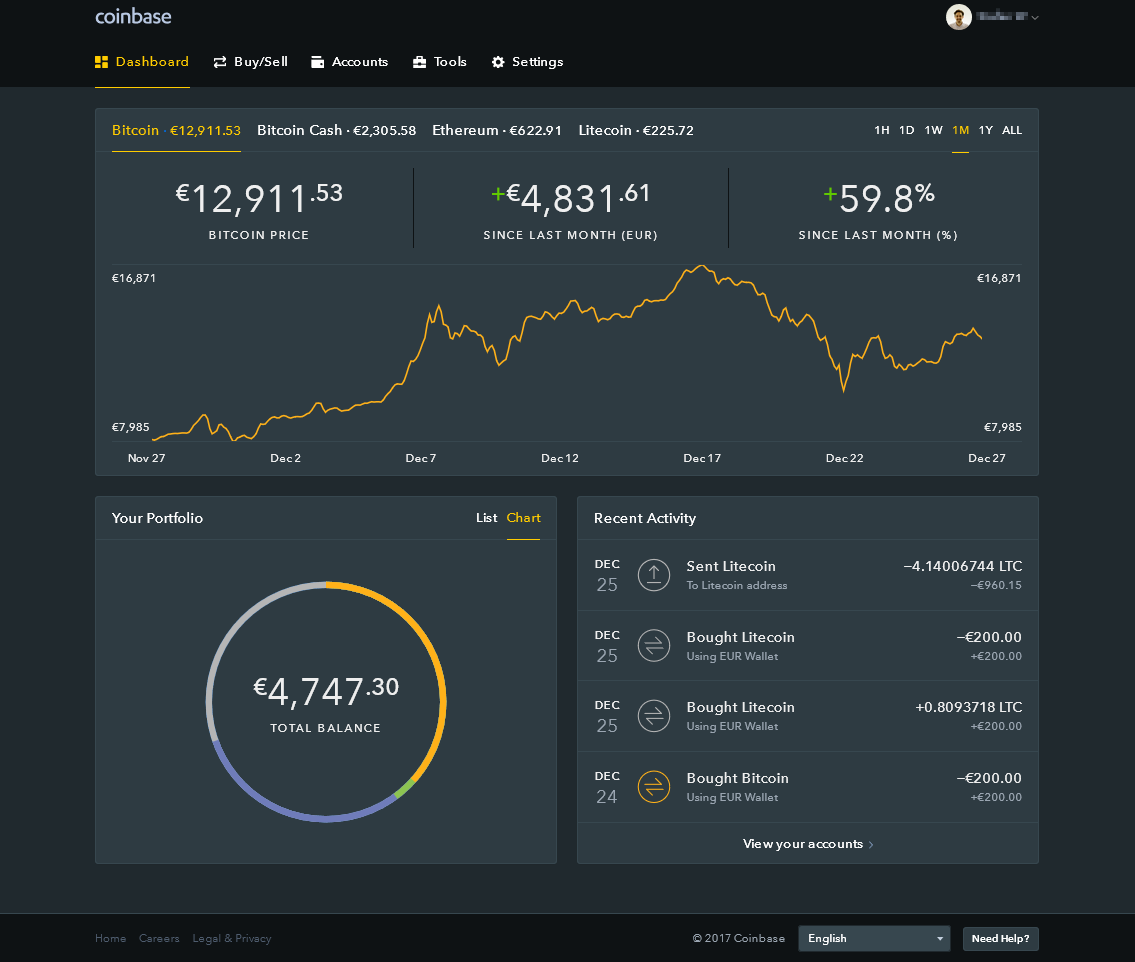Click the Need Help? button

click(1000, 938)
